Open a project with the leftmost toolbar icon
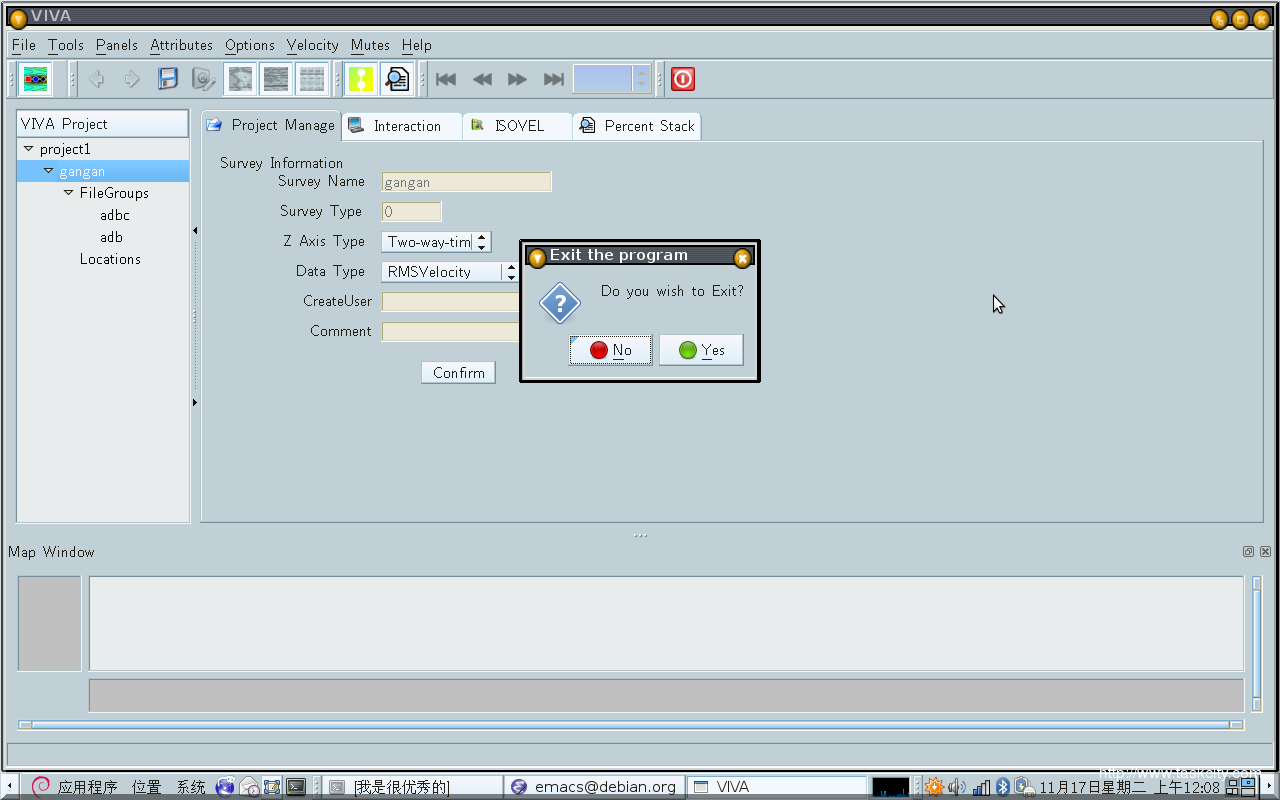The image size is (1280, 800). pos(34,78)
